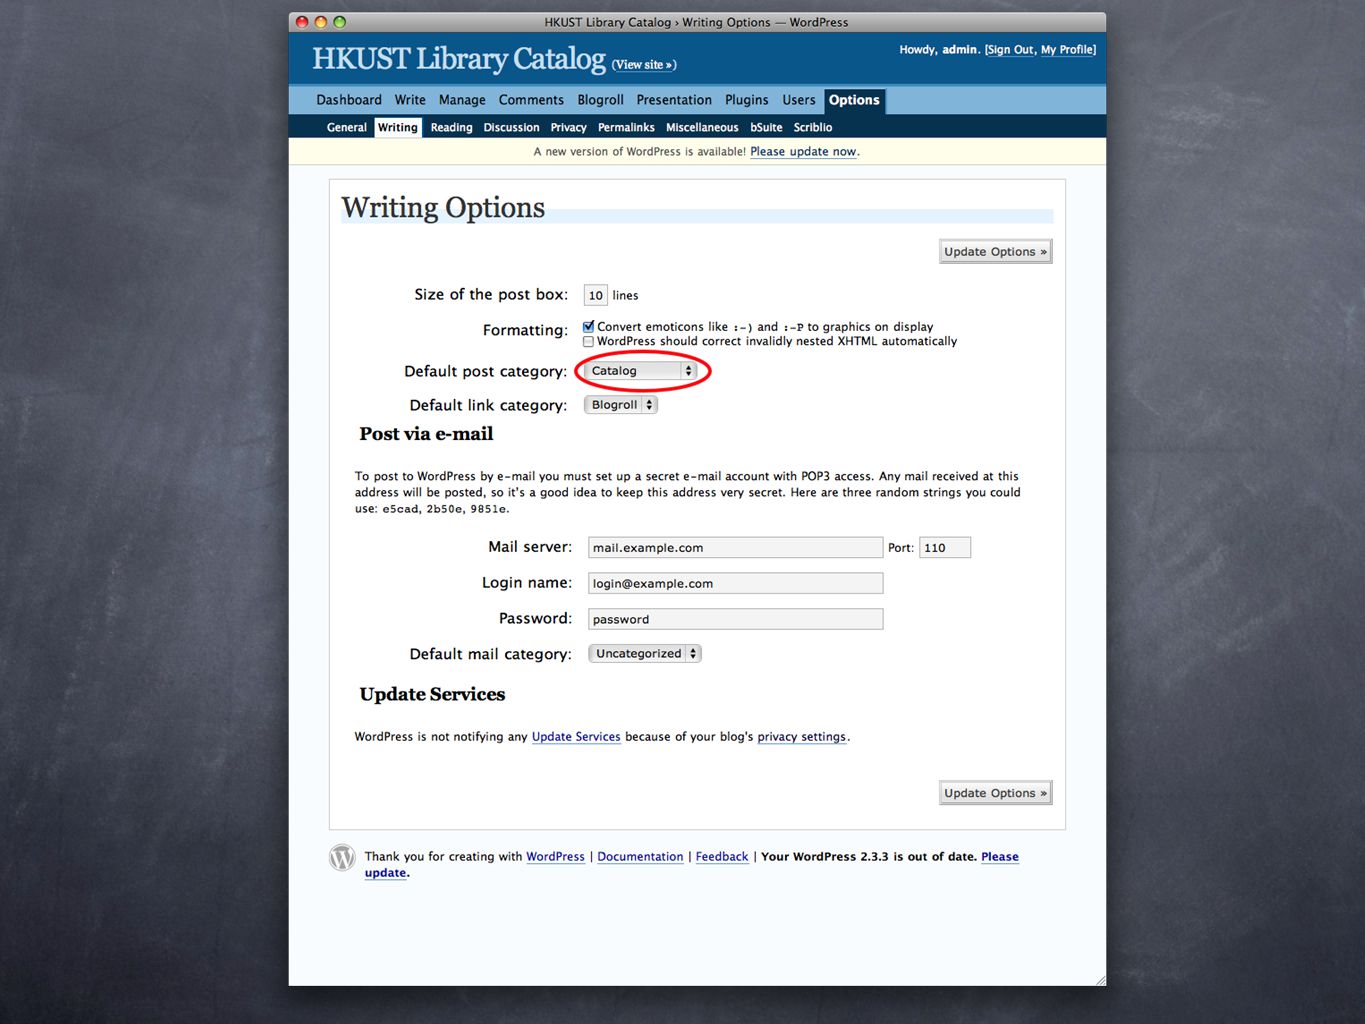Enable correct invalidly nested XHTML checkbox

[x=589, y=341]
